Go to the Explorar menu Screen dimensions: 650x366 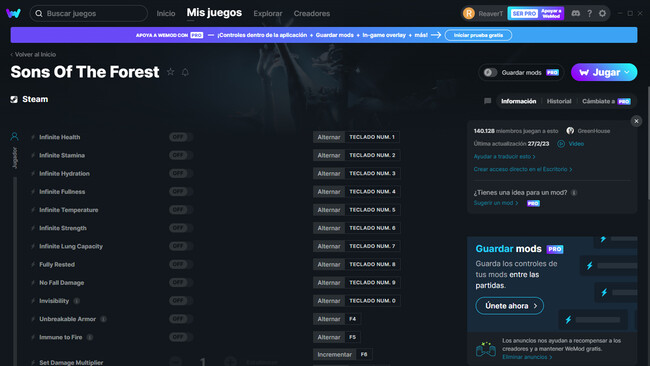[x=268, y=13]
